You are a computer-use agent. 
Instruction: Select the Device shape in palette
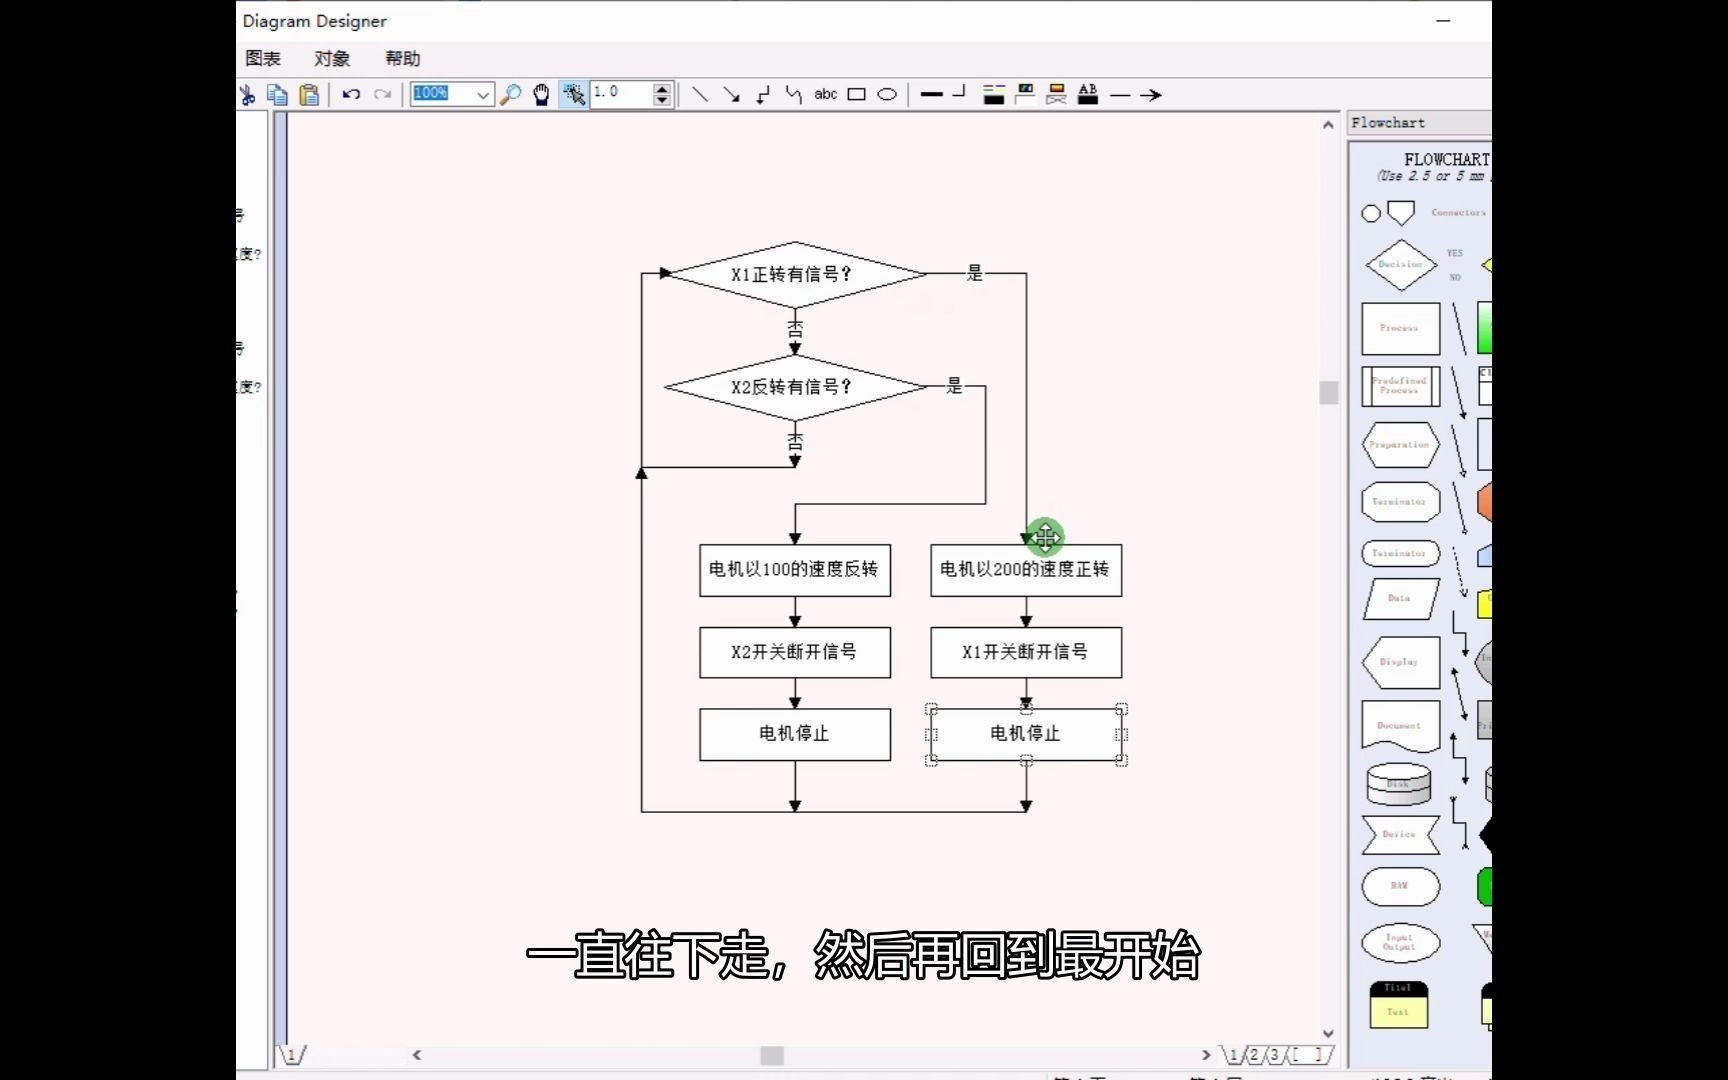tap(1400, 835)
